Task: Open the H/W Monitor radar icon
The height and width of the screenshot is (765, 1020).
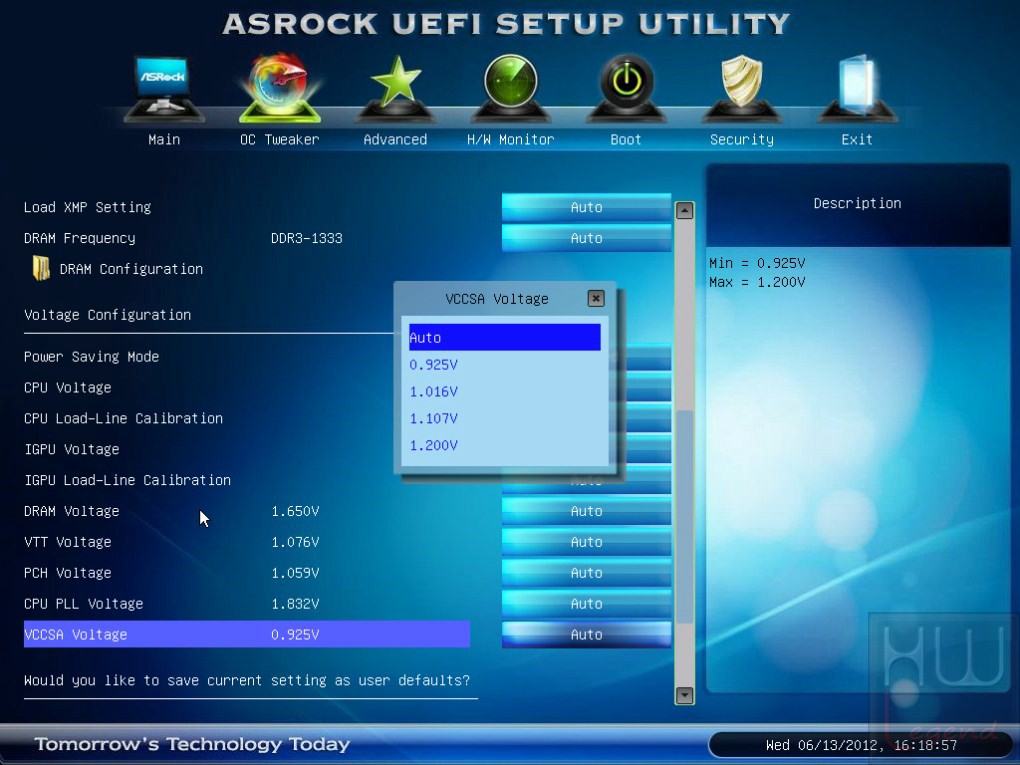Action: click(511, 88)
